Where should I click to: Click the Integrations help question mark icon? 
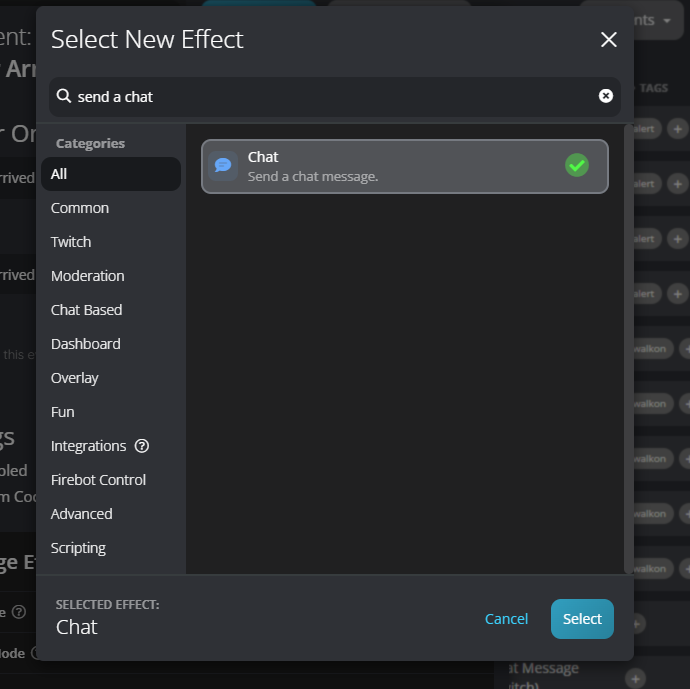[142, 446]
